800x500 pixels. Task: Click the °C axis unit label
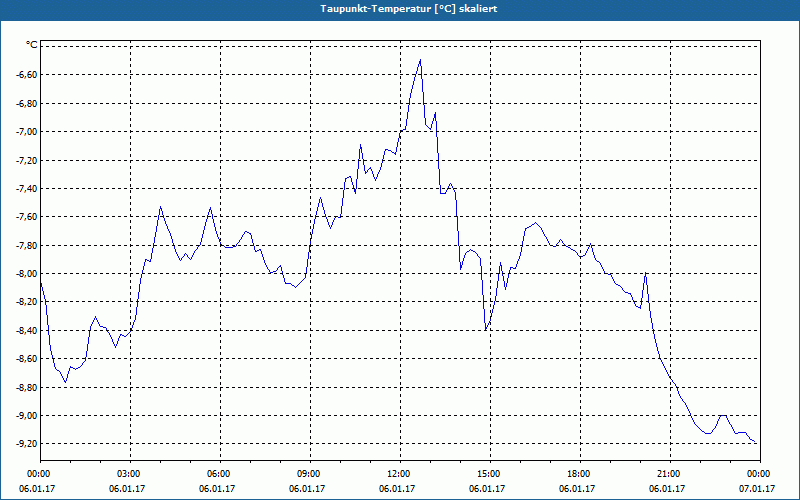32,45
